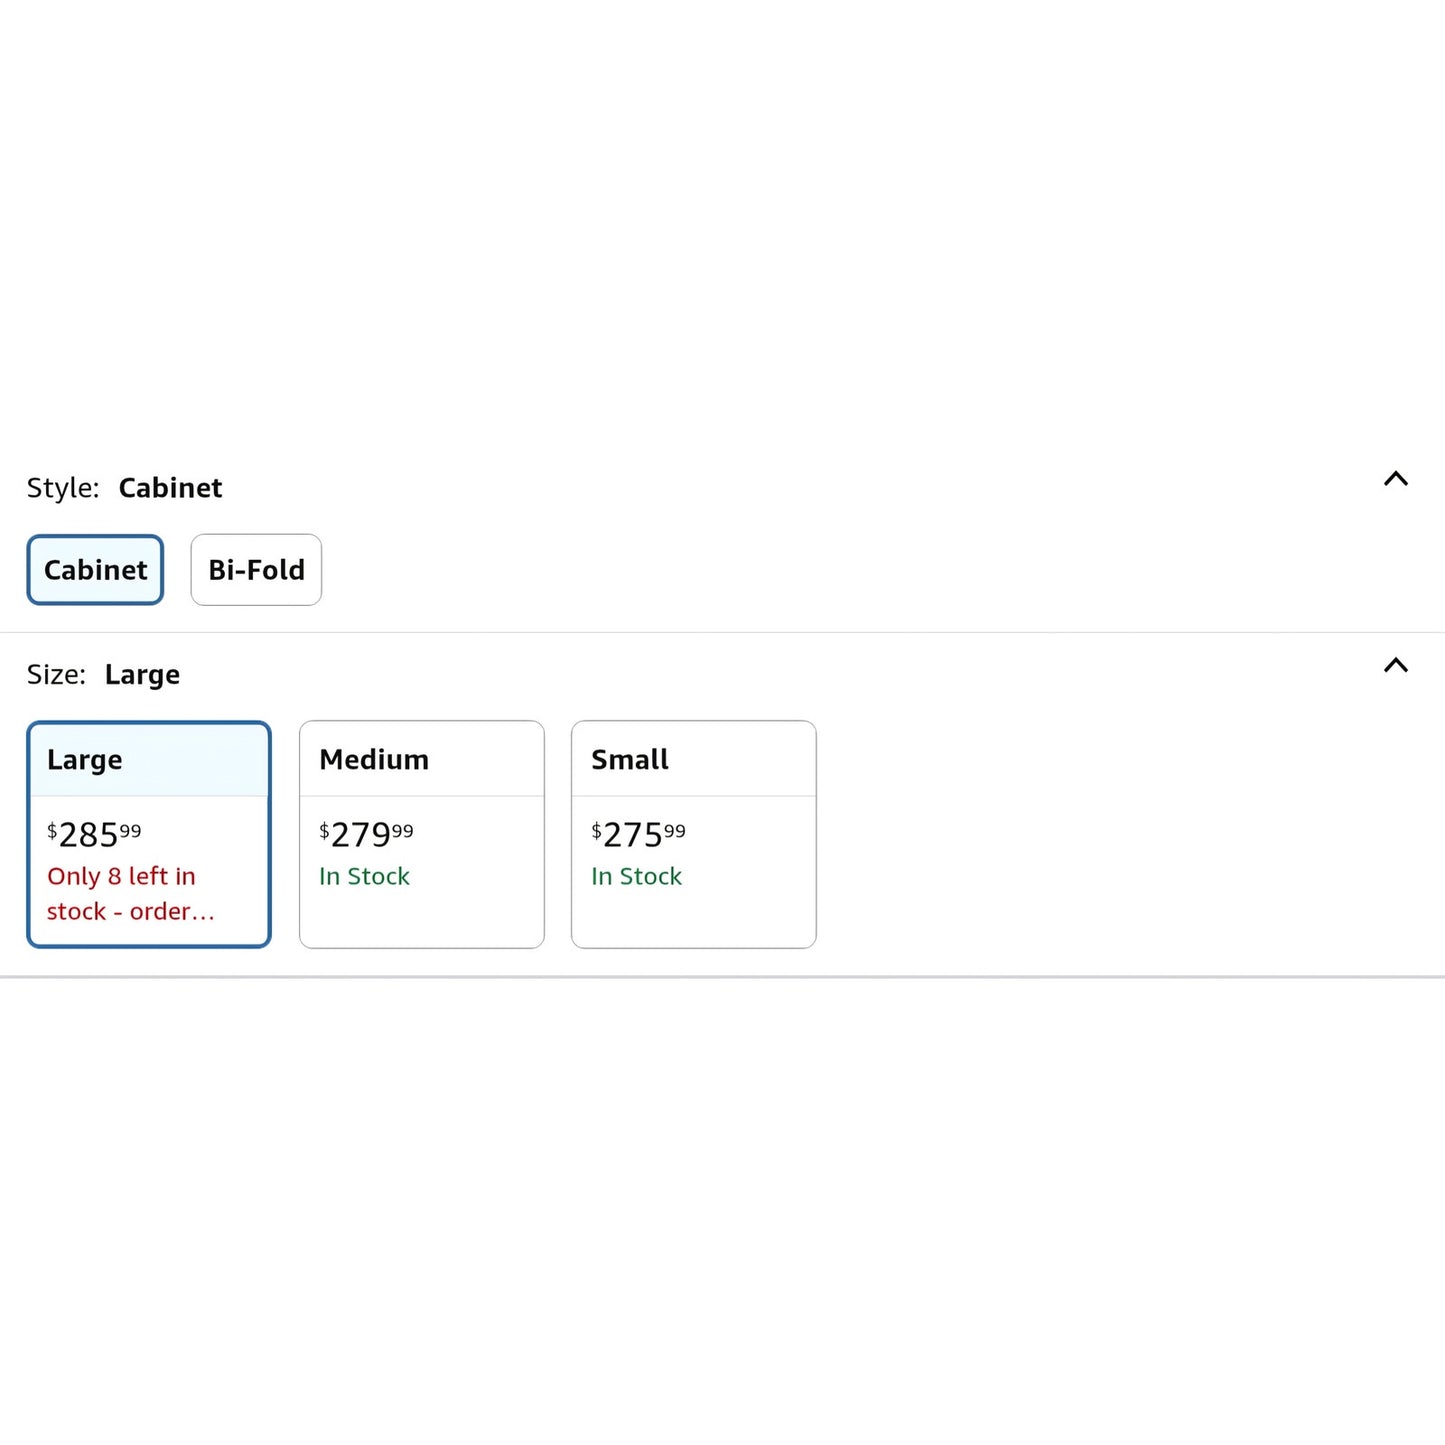1445x1445 pixels.
Task: Collapse the Style section chevron
Action: (x=1395, y=479)
